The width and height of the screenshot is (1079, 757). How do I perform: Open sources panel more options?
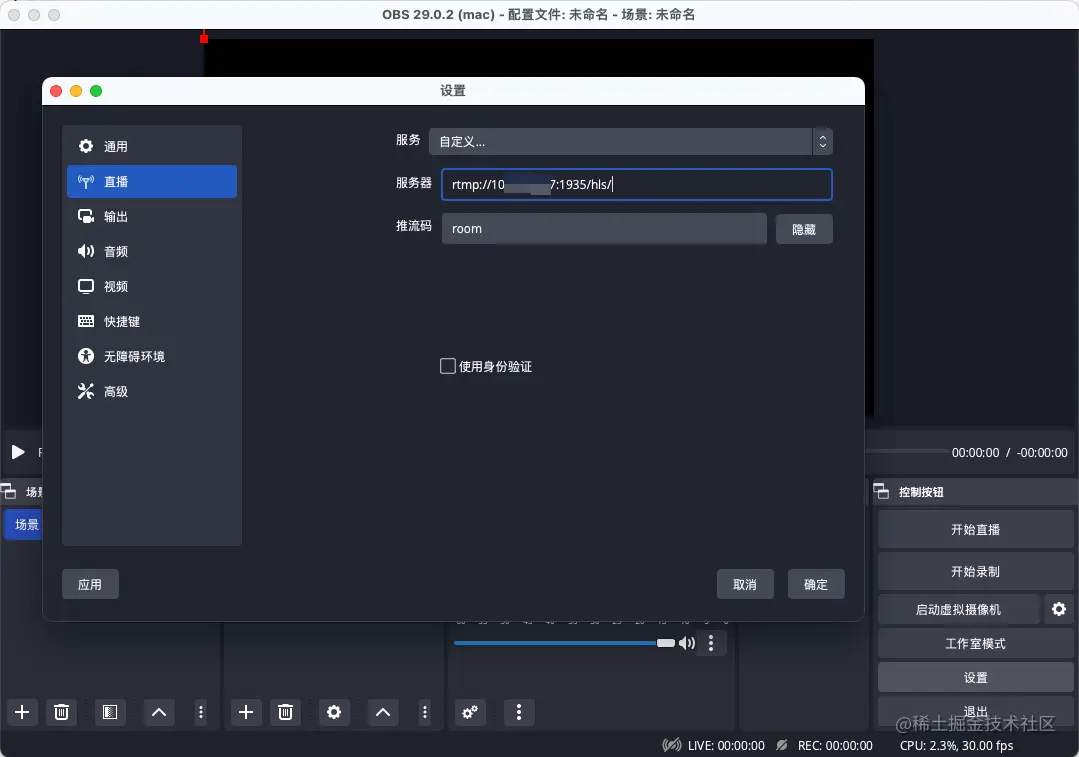pos(425,712)
